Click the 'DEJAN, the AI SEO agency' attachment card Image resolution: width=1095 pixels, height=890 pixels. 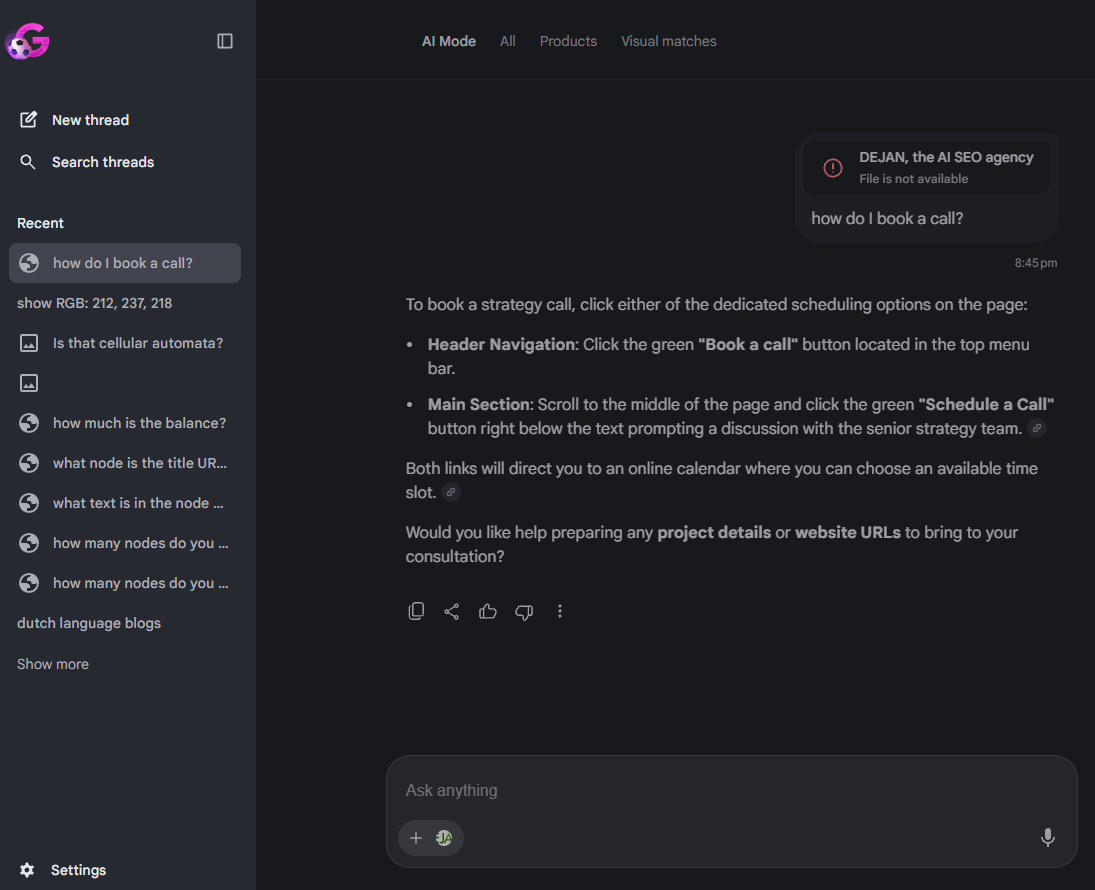click(926, 168)
